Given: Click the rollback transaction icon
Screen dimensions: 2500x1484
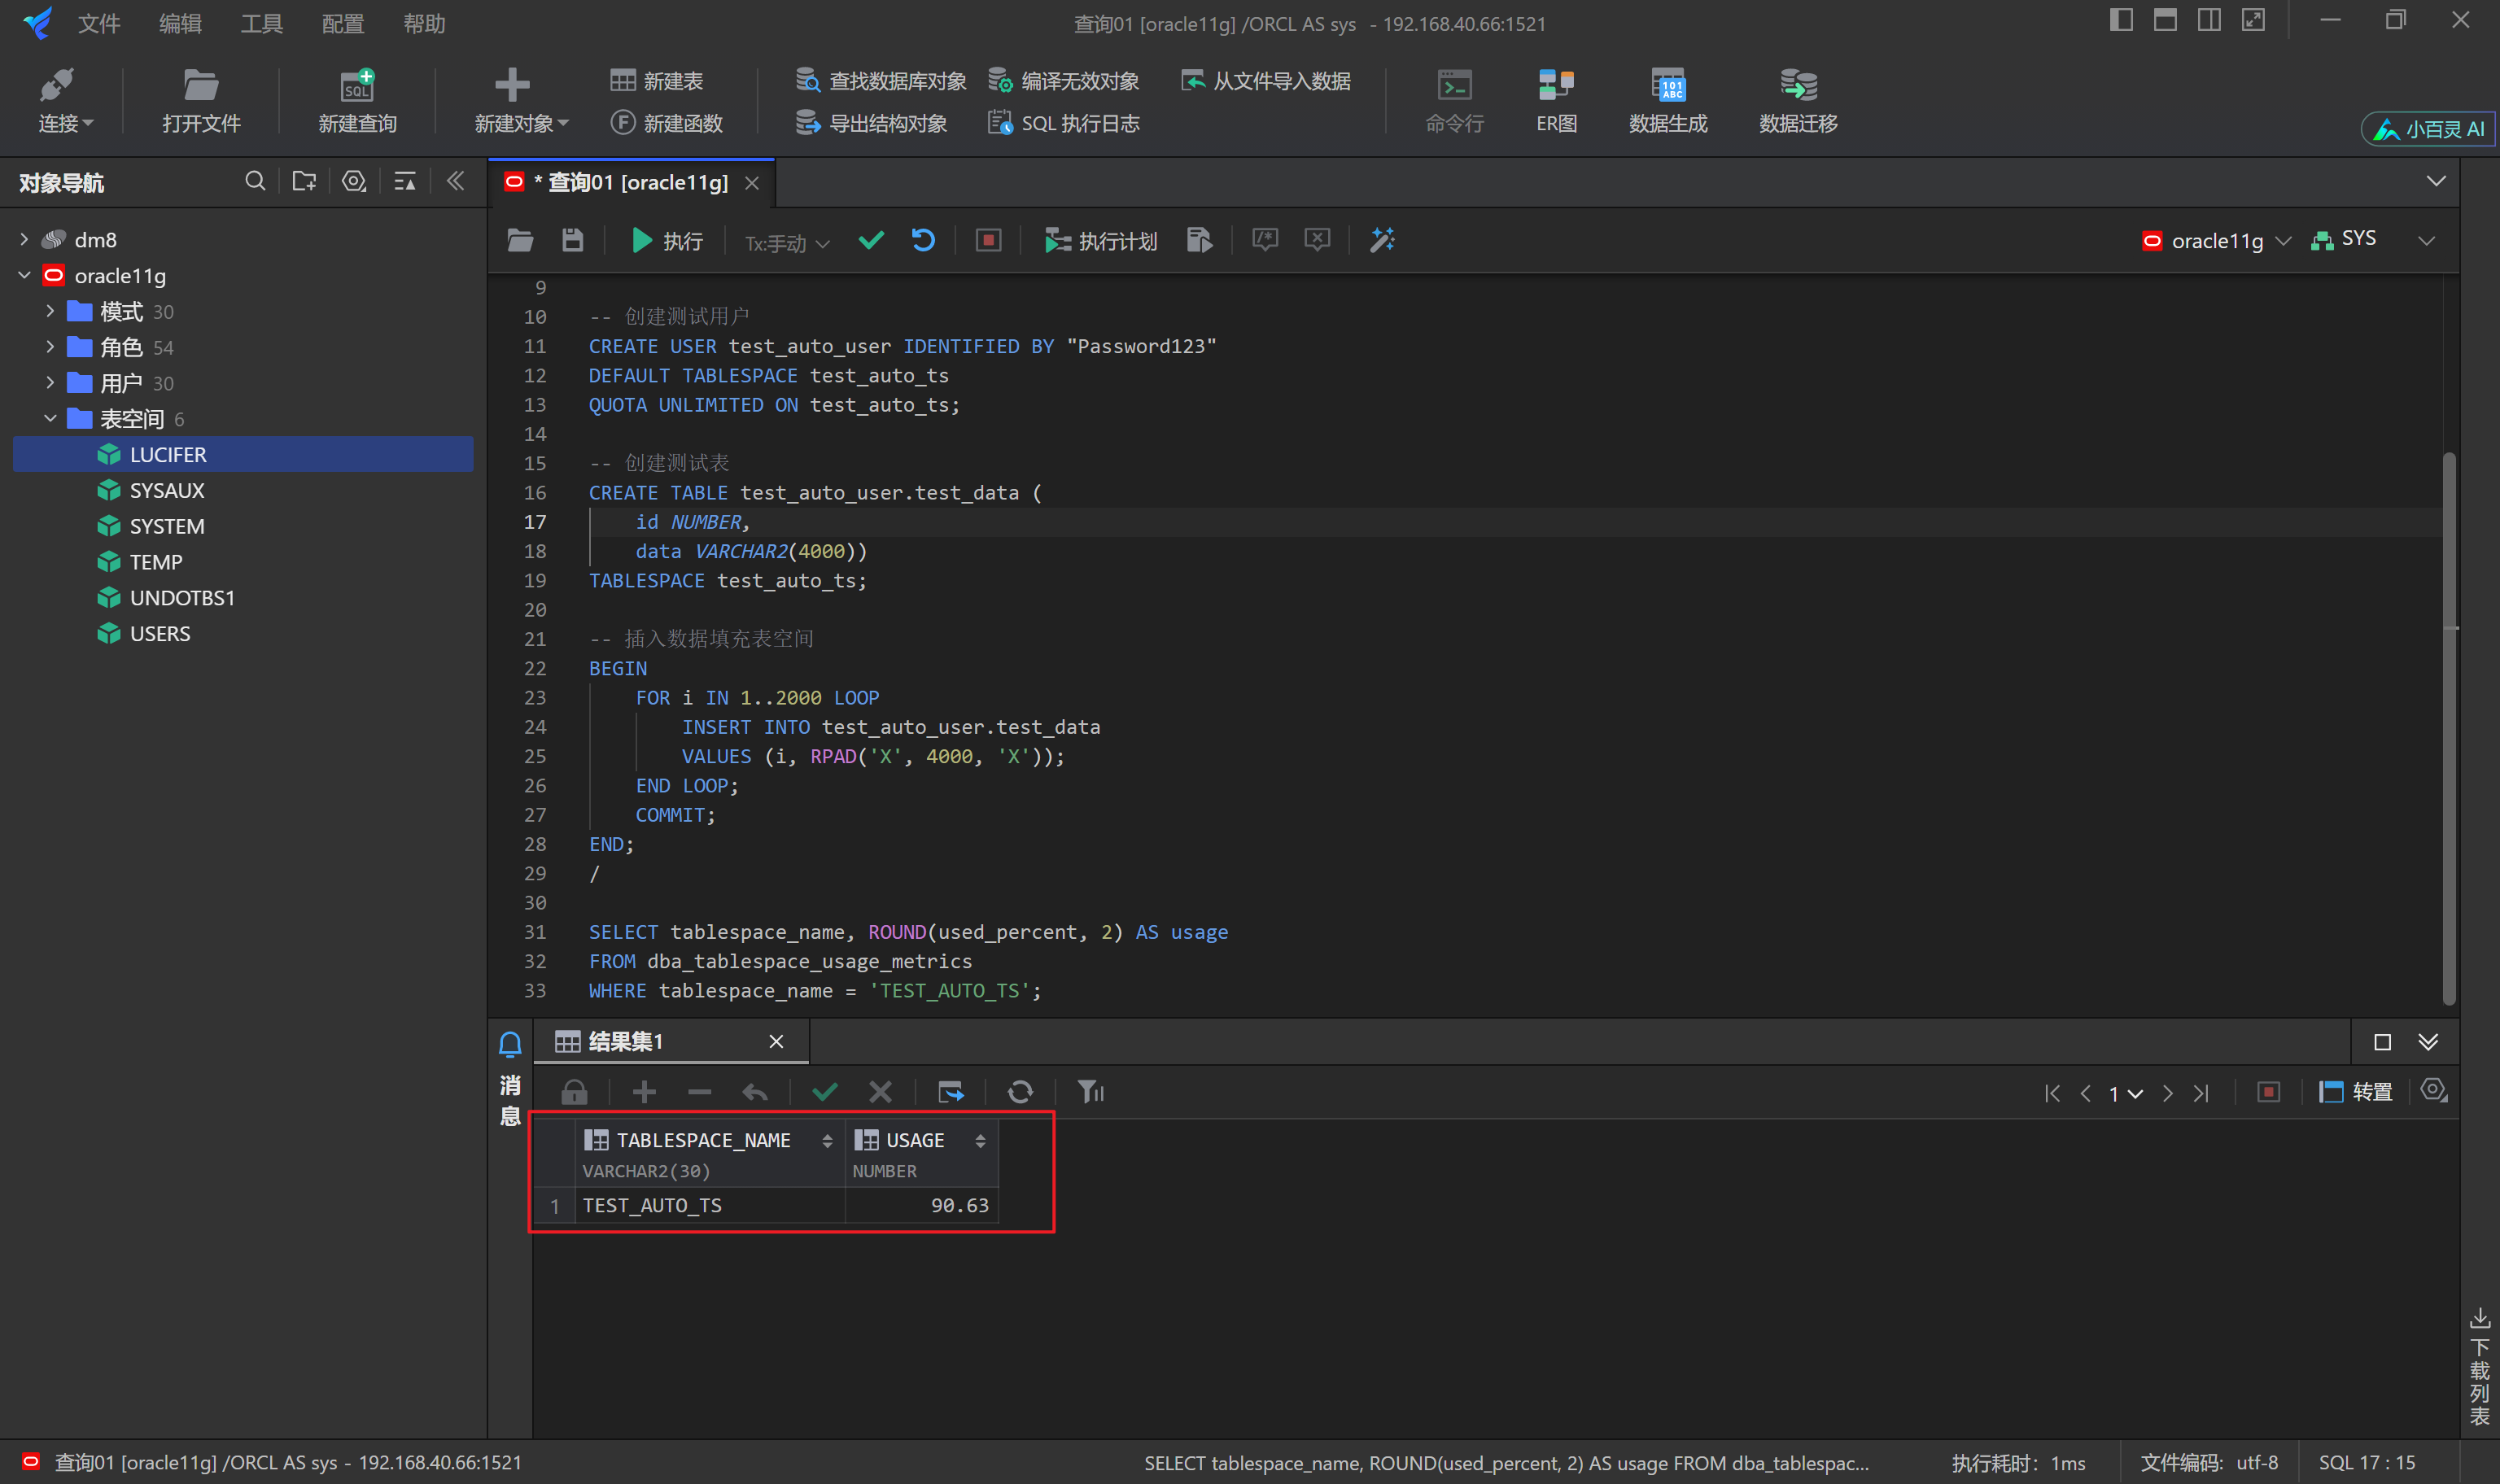Looking at the screenshot, I should click(x=923, y=240).
